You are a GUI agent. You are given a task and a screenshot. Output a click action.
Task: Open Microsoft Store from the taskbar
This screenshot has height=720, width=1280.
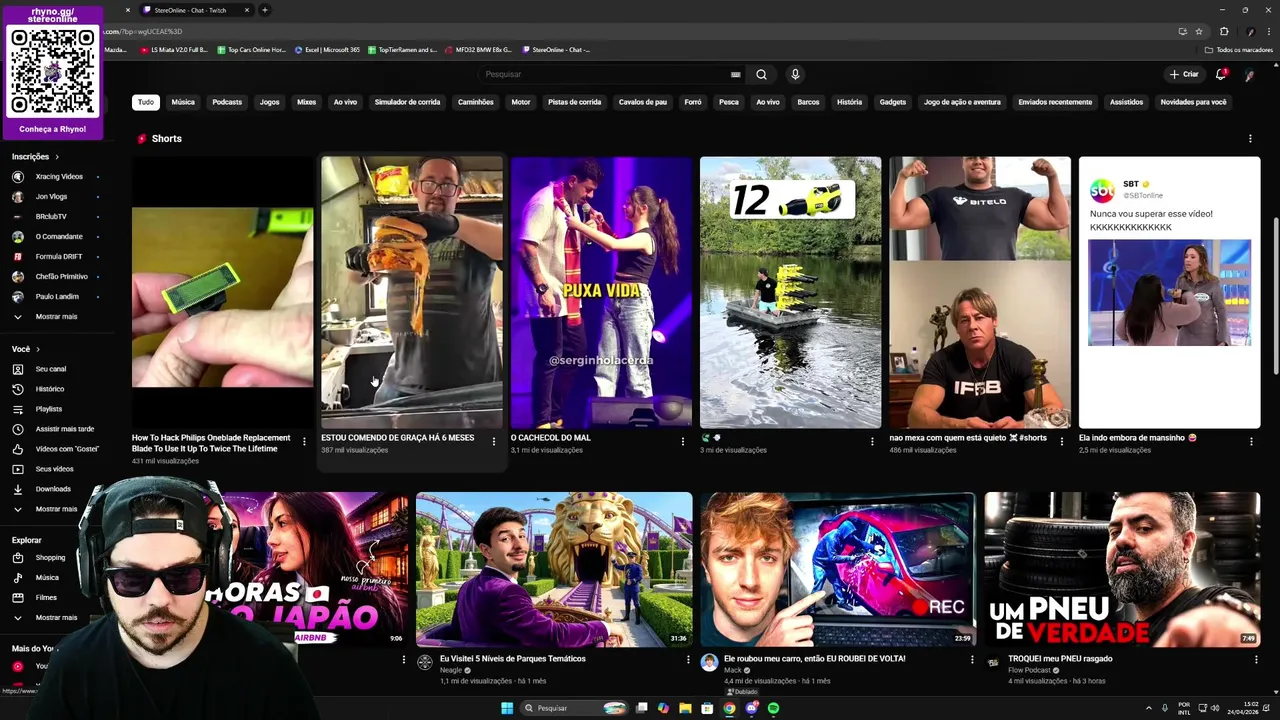click(707, 708)
